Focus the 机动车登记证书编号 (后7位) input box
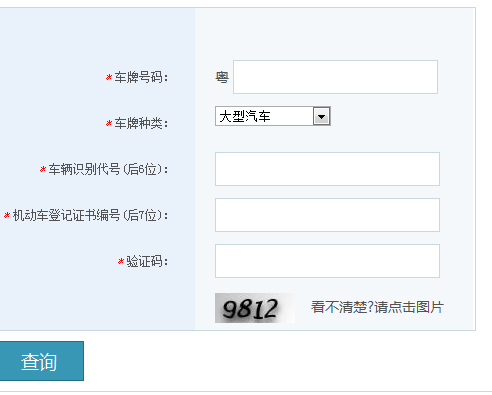 point(327,215)
